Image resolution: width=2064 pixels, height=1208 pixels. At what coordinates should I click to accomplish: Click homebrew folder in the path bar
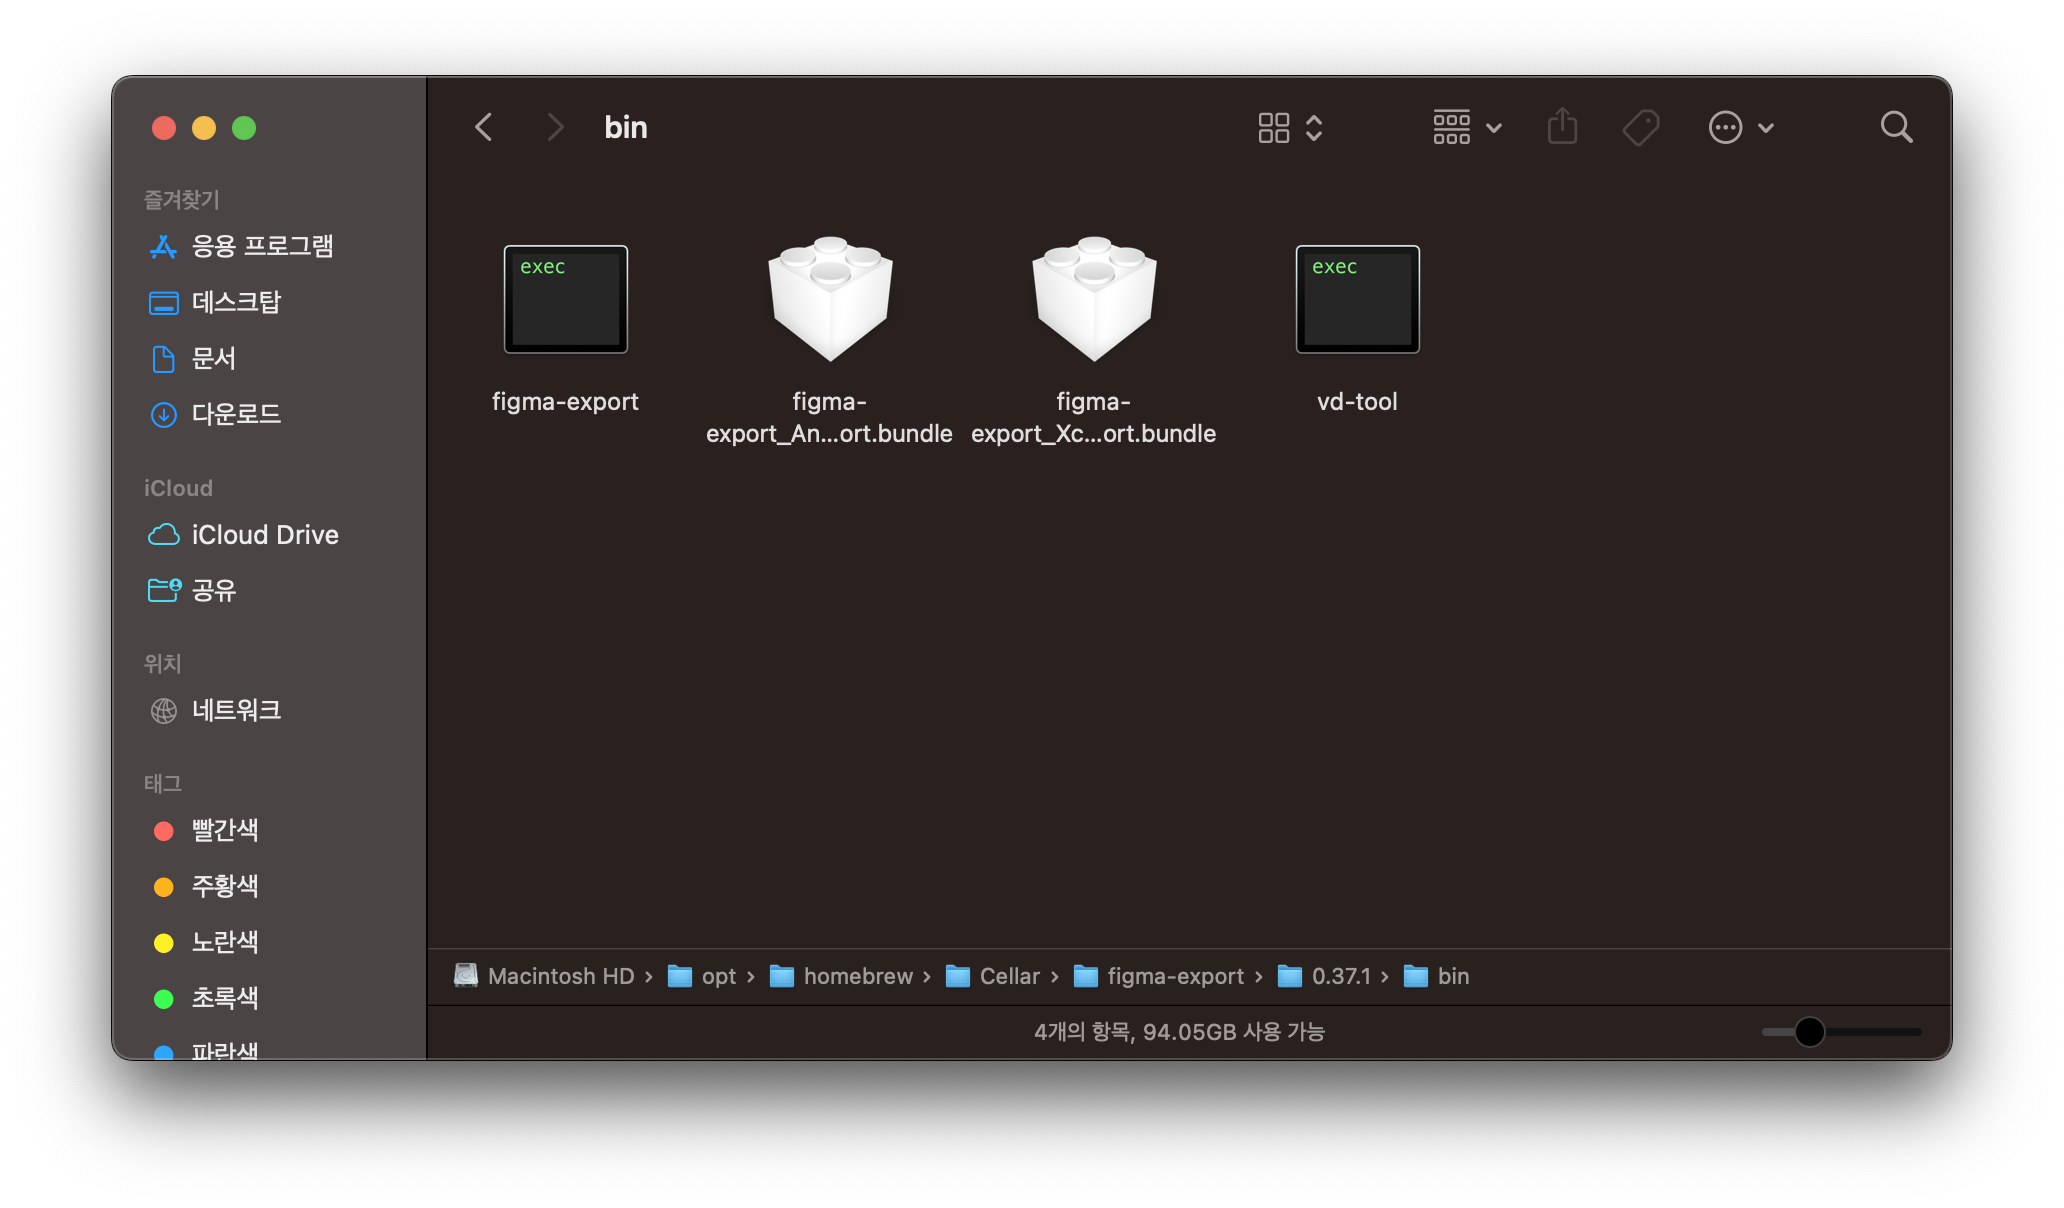point(857,976)
